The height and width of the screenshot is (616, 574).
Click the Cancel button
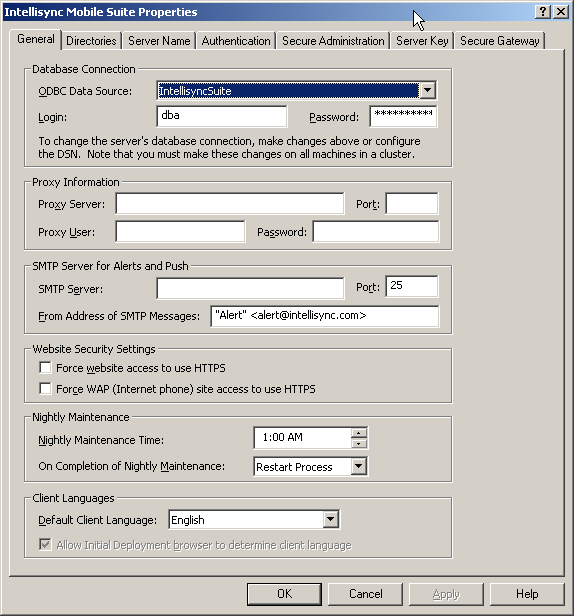point(365,594)
